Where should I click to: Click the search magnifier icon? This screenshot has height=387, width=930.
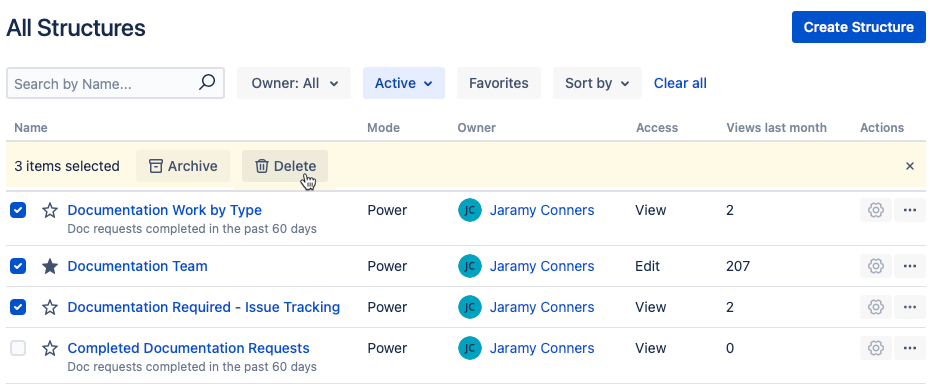[x=206, y=83]
